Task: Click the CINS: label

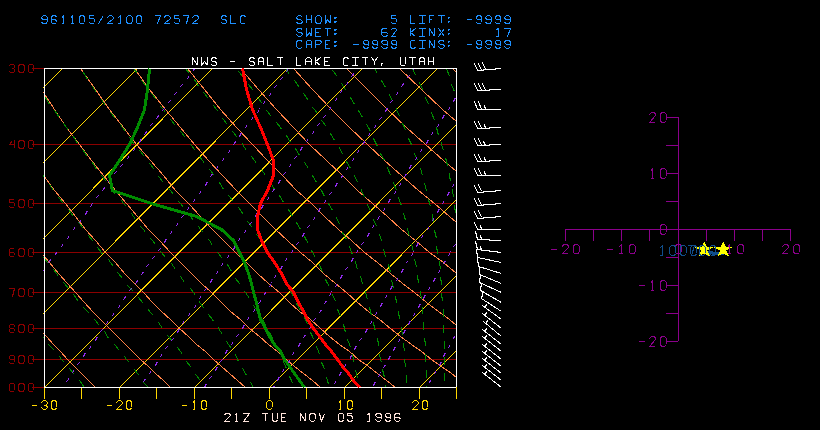Action: (430, 44)
